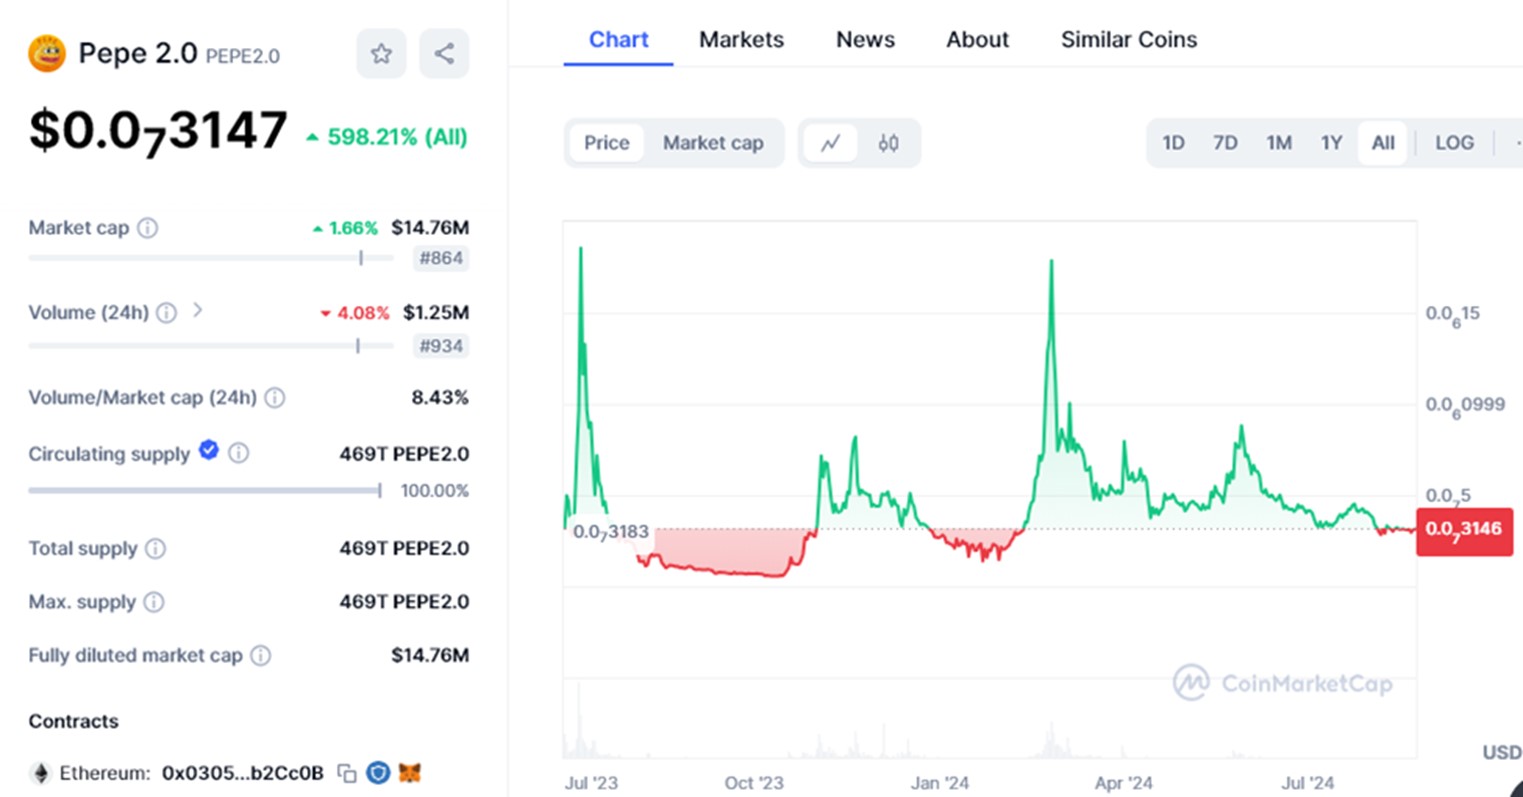Viewport: 1523px width, 797px height.
Task: Click the Circulating supply progress bar
Action: pos(205,491)
